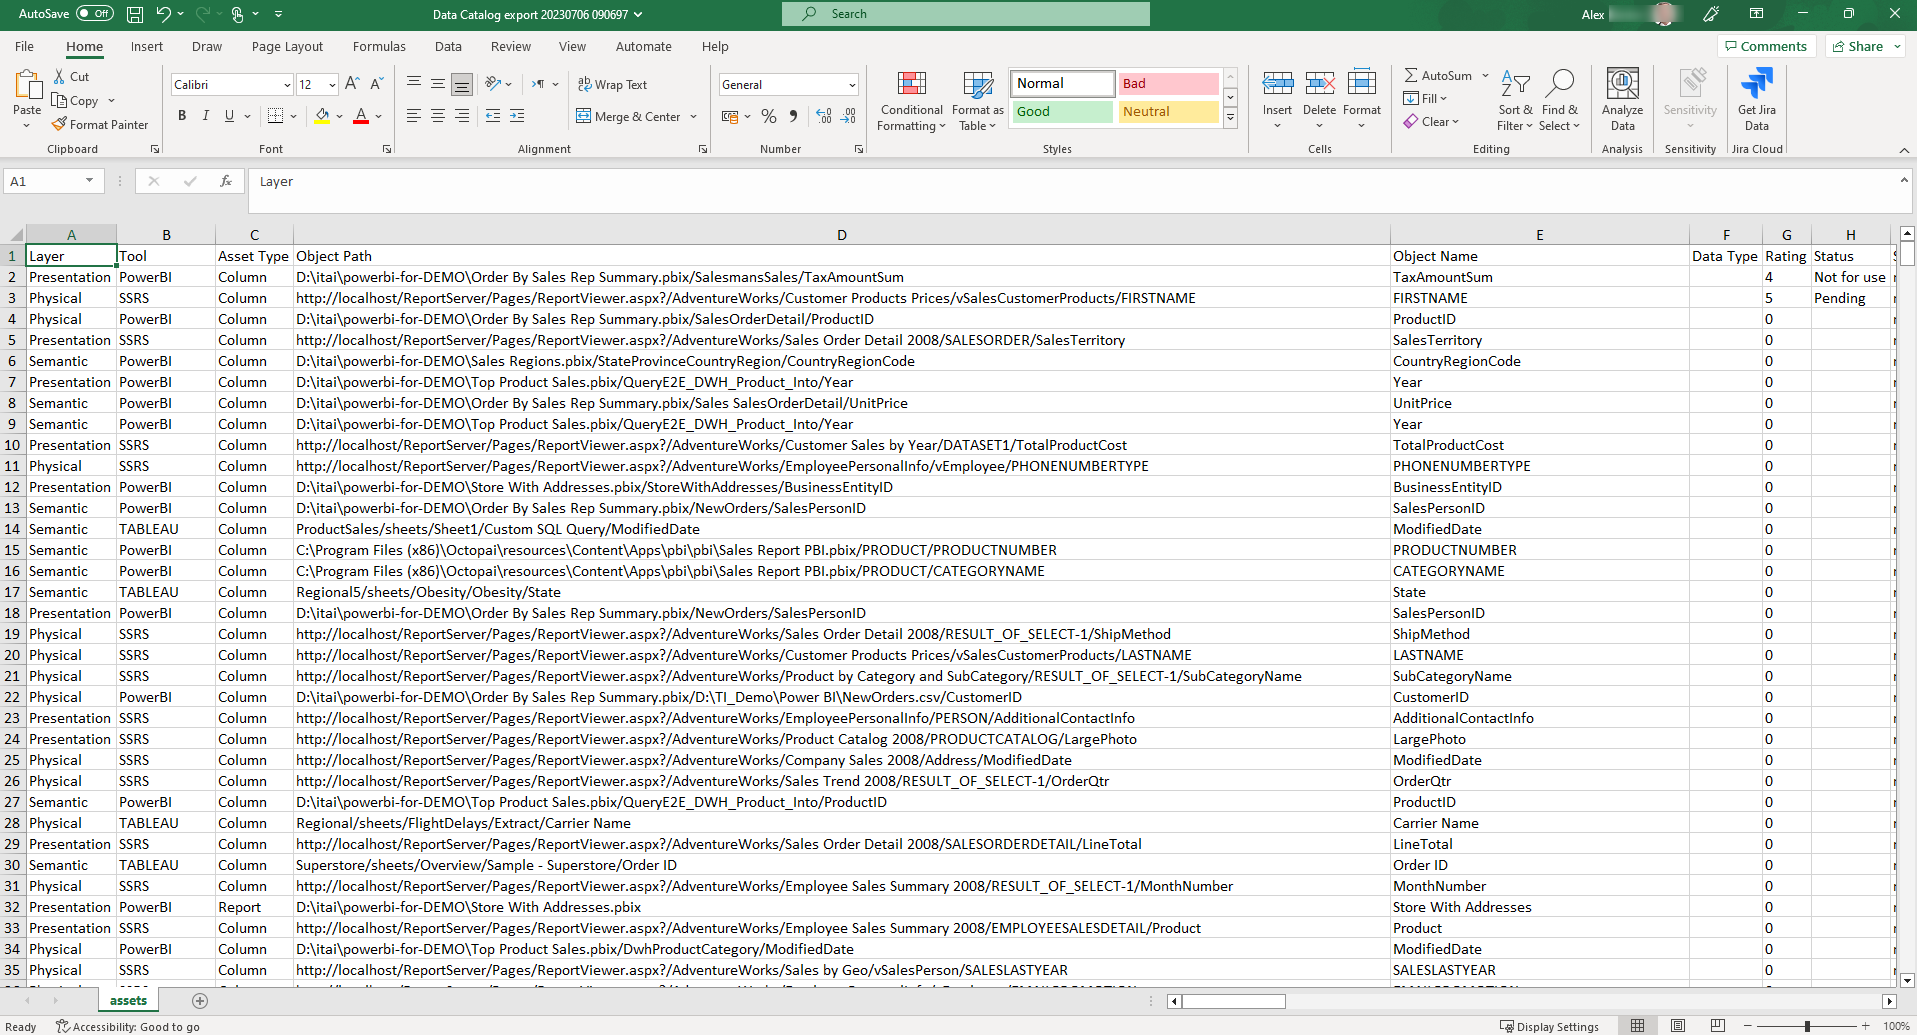Viewport: 1917px width, 1035px height.
Task: Switch to the Page Layout tab
Action: pos(287,47)
